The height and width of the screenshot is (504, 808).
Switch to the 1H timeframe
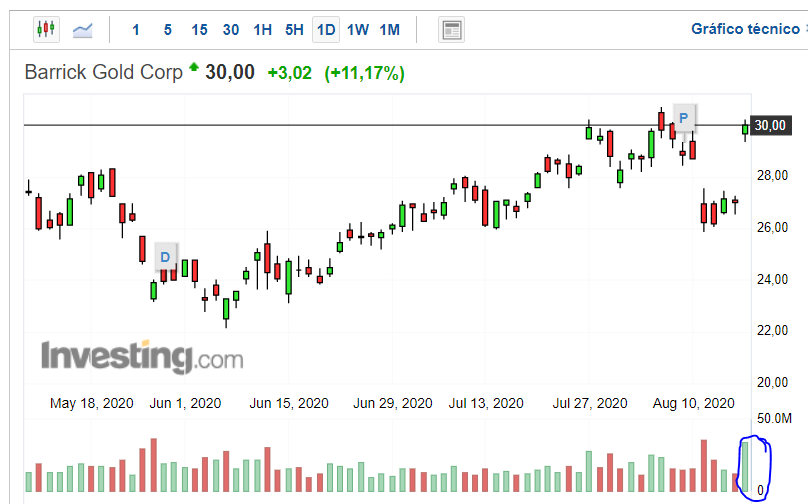[x=262, y=30]
